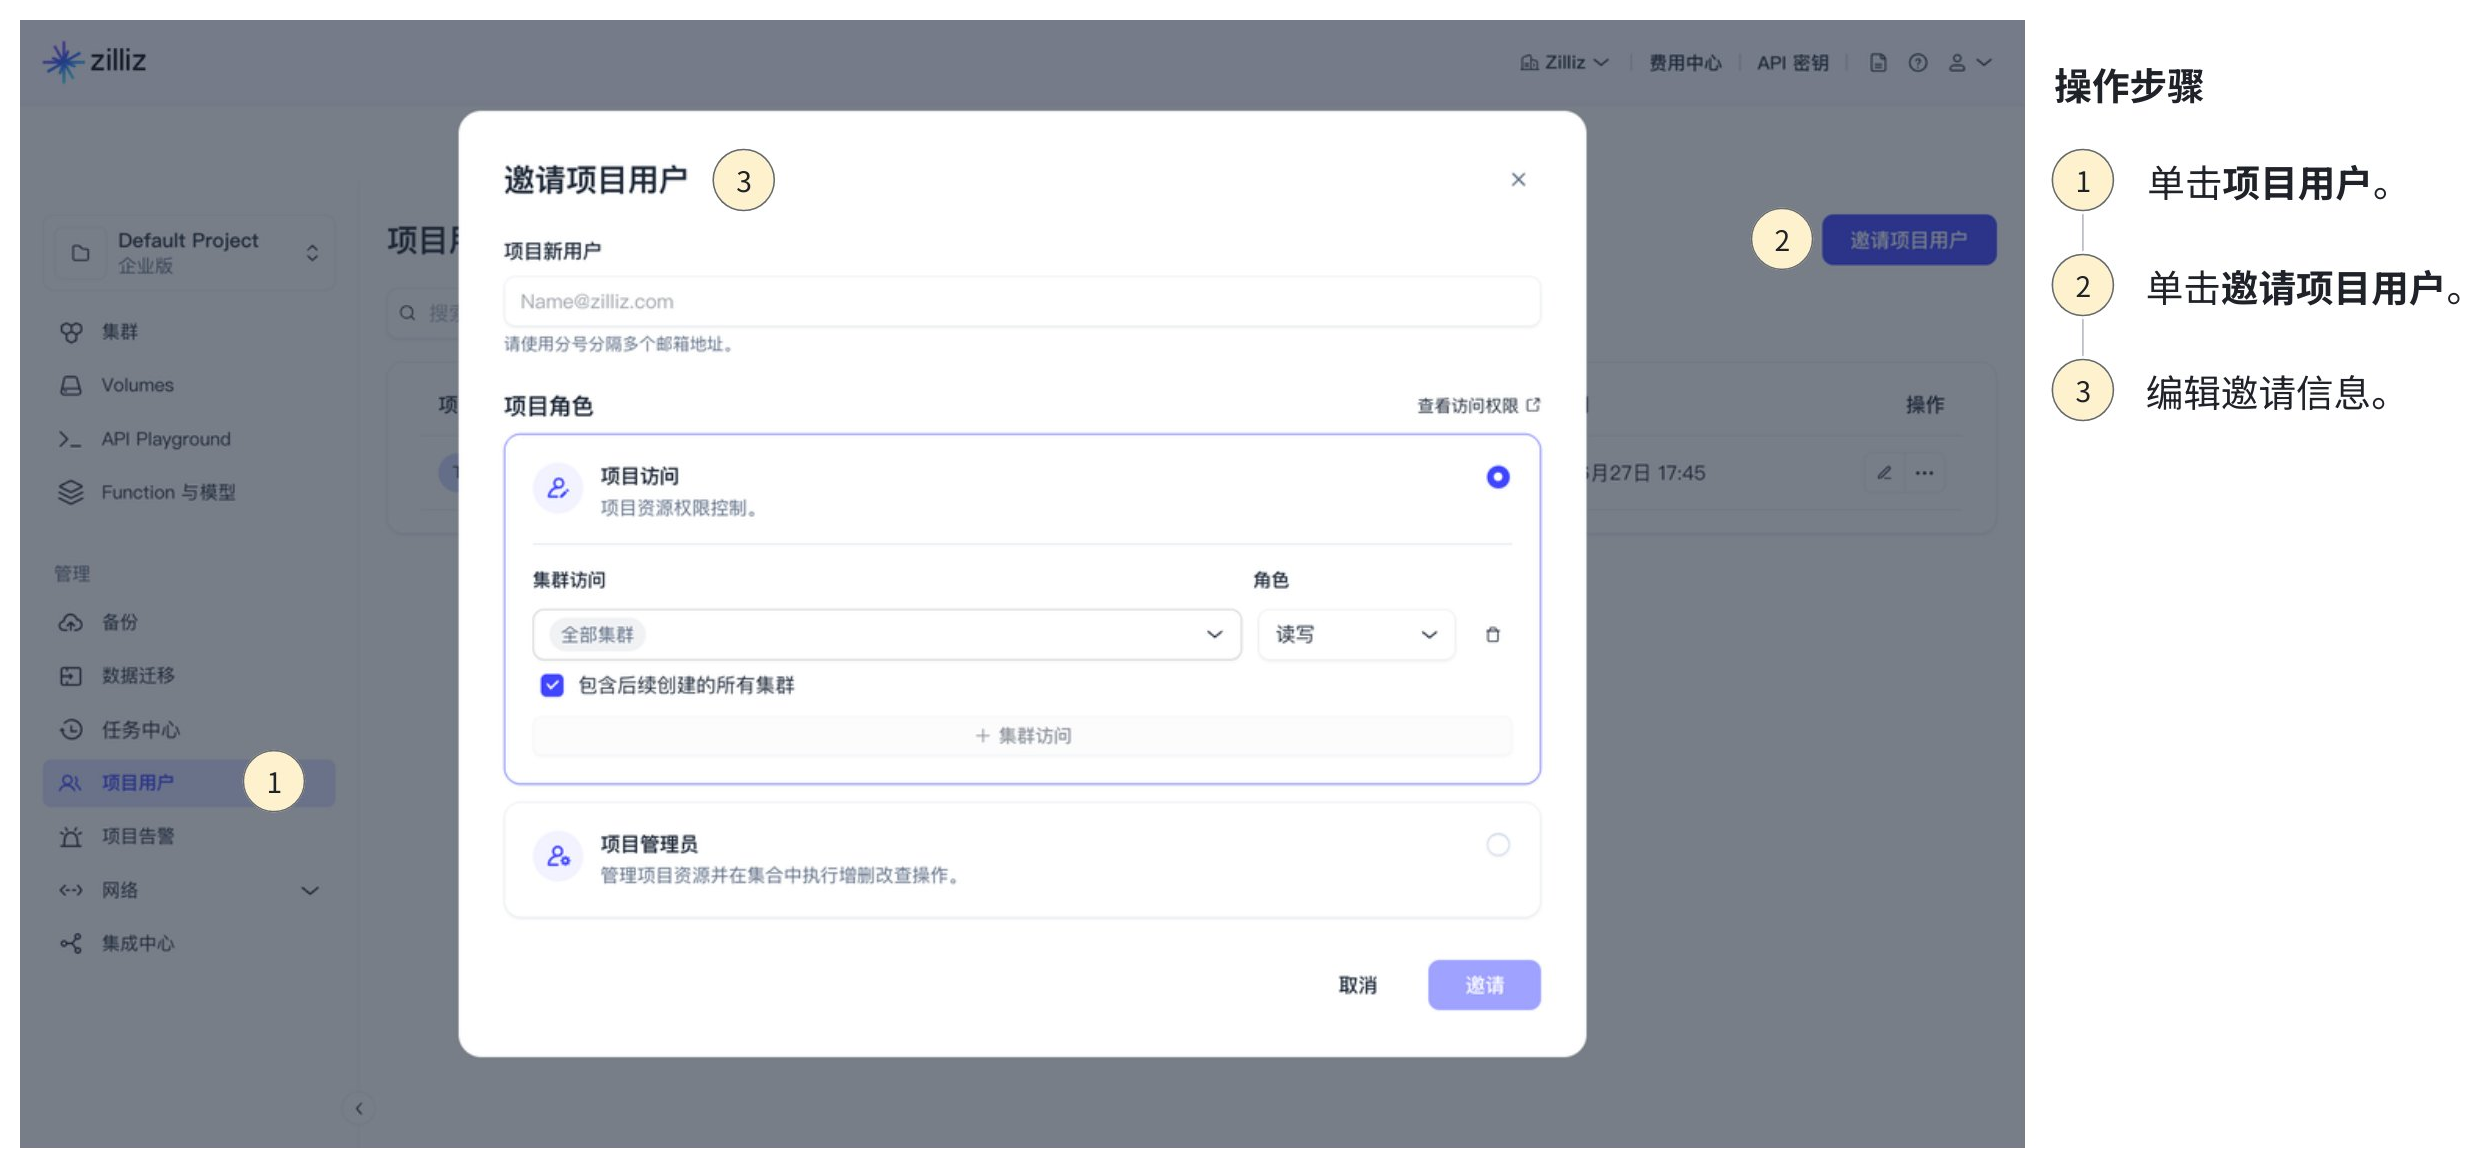Open 集成中心 in the sidebar
Image resolution: width=2480 pixels, height=1168 pixels.
(x=137, y=943)
